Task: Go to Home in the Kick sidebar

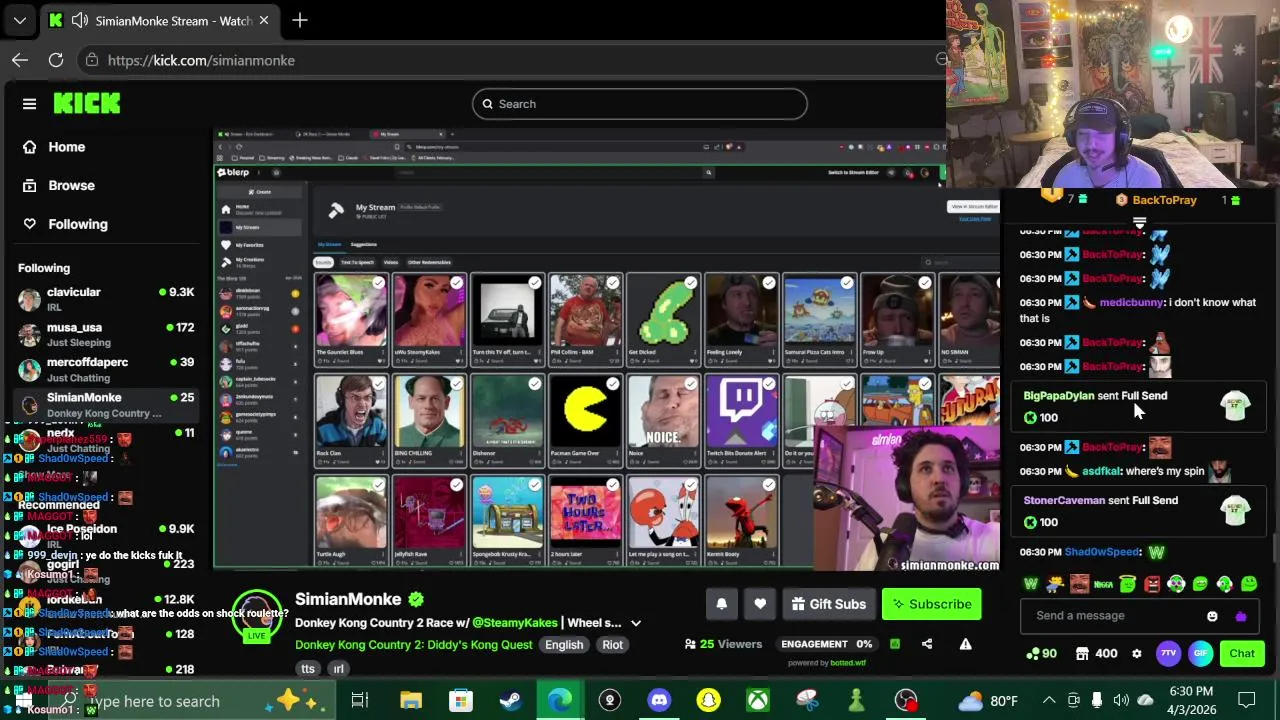Action: (66, 147)
